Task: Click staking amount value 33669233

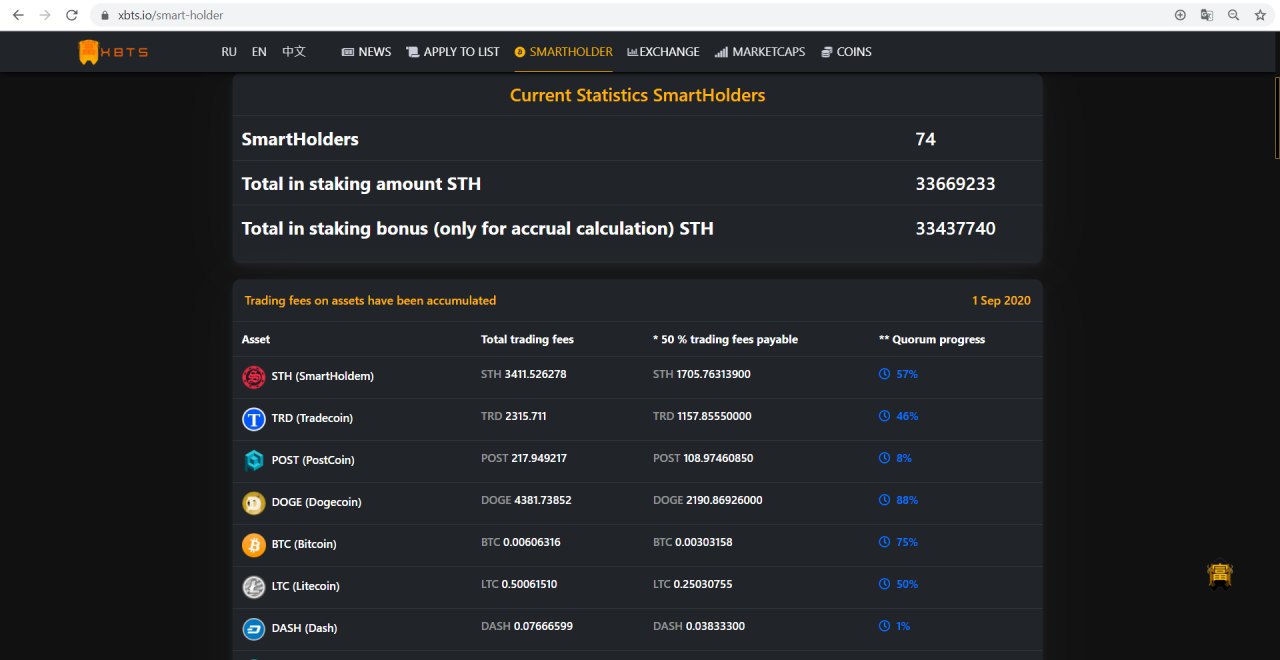Action: point(955,184)
